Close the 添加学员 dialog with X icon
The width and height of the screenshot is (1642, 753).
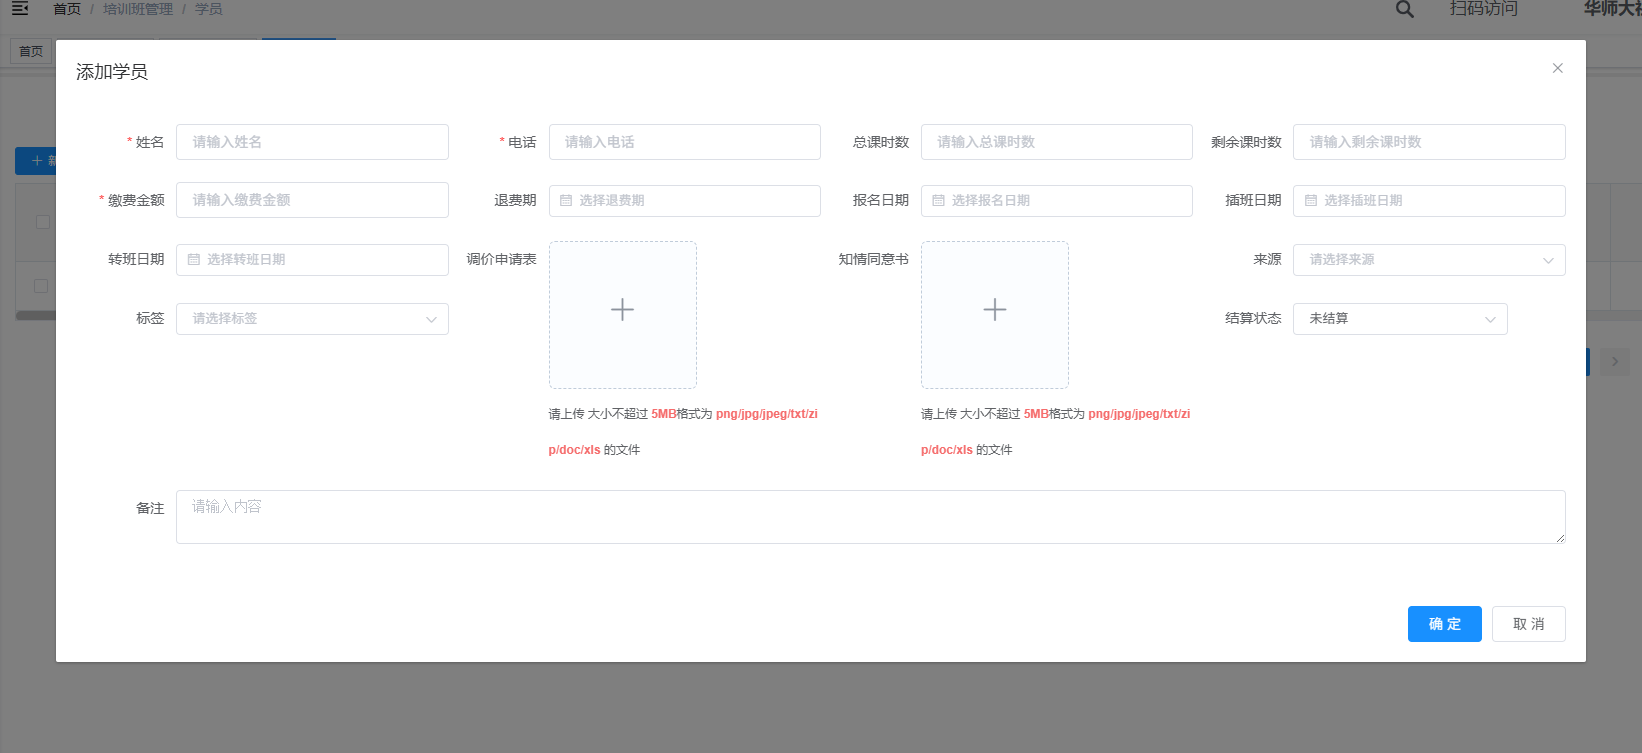point(1557,68)
